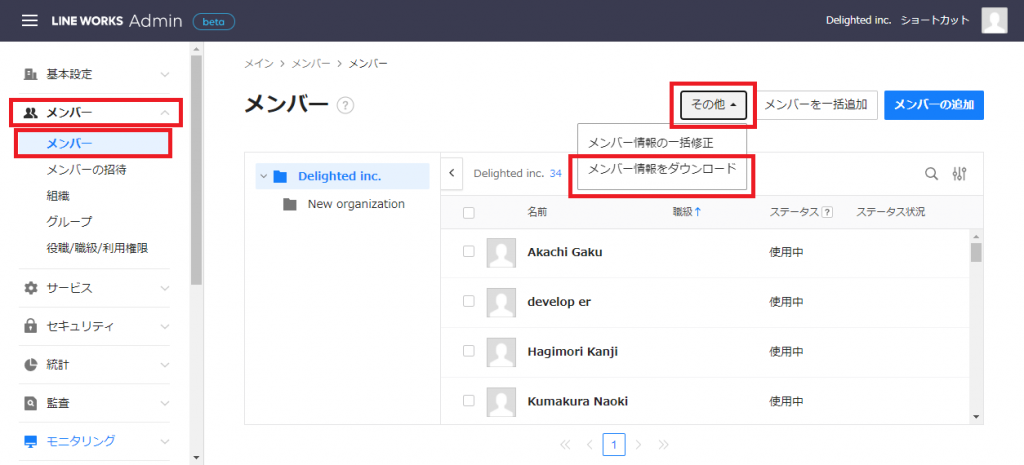Click the ステータス help question icon

(x=827, y=212)
